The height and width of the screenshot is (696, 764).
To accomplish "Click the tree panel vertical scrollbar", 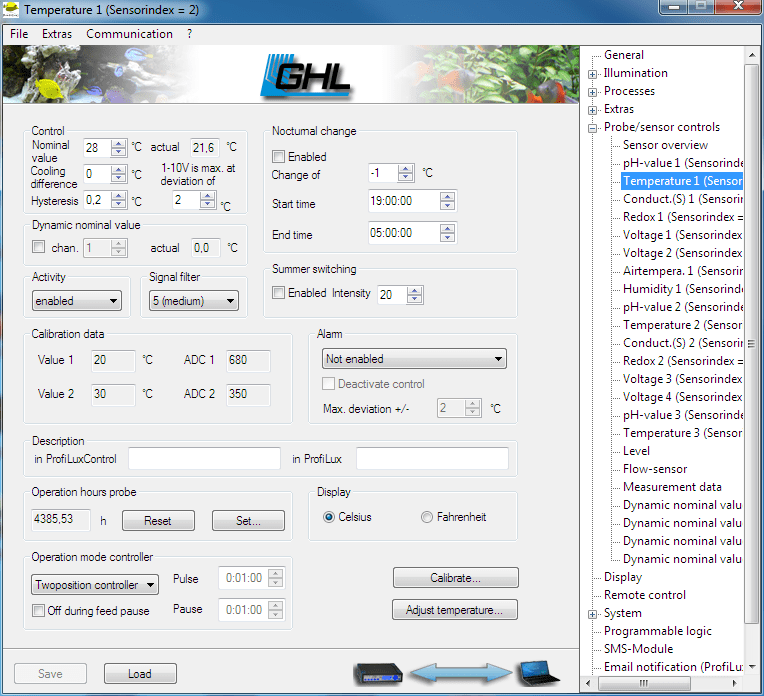I will coord(751,343).
